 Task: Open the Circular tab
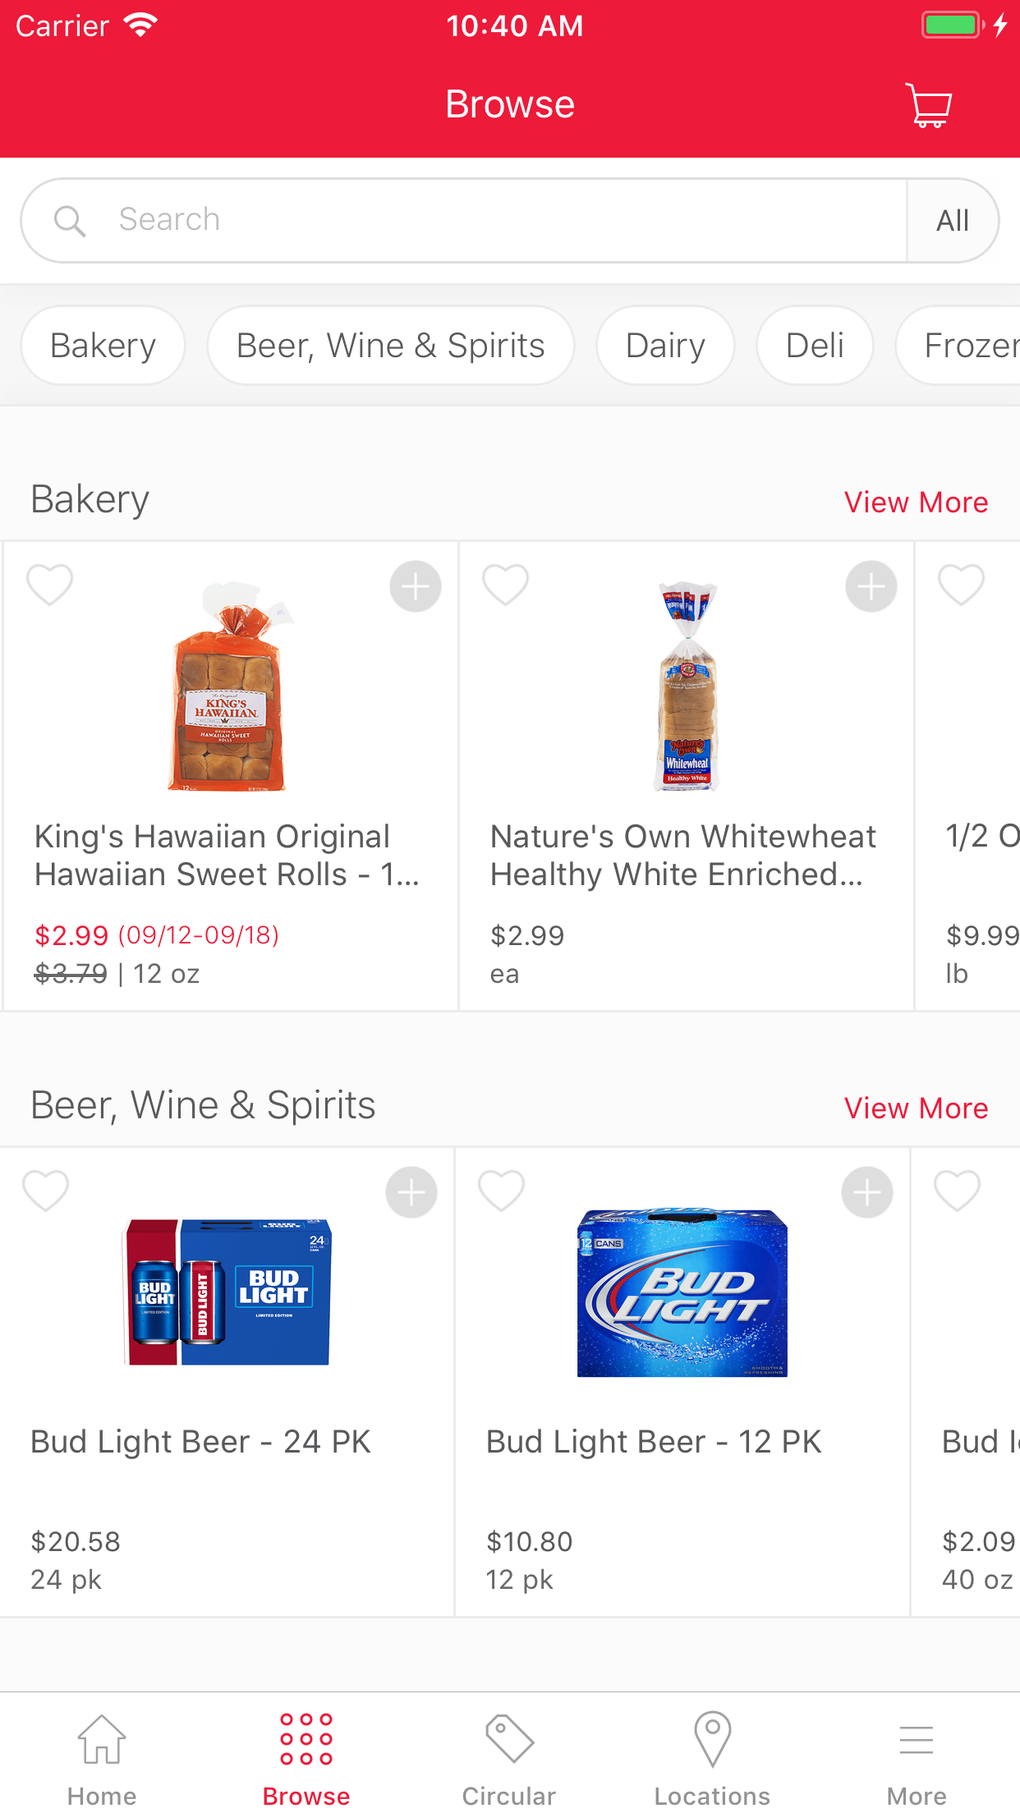(x=509, y=1759)
